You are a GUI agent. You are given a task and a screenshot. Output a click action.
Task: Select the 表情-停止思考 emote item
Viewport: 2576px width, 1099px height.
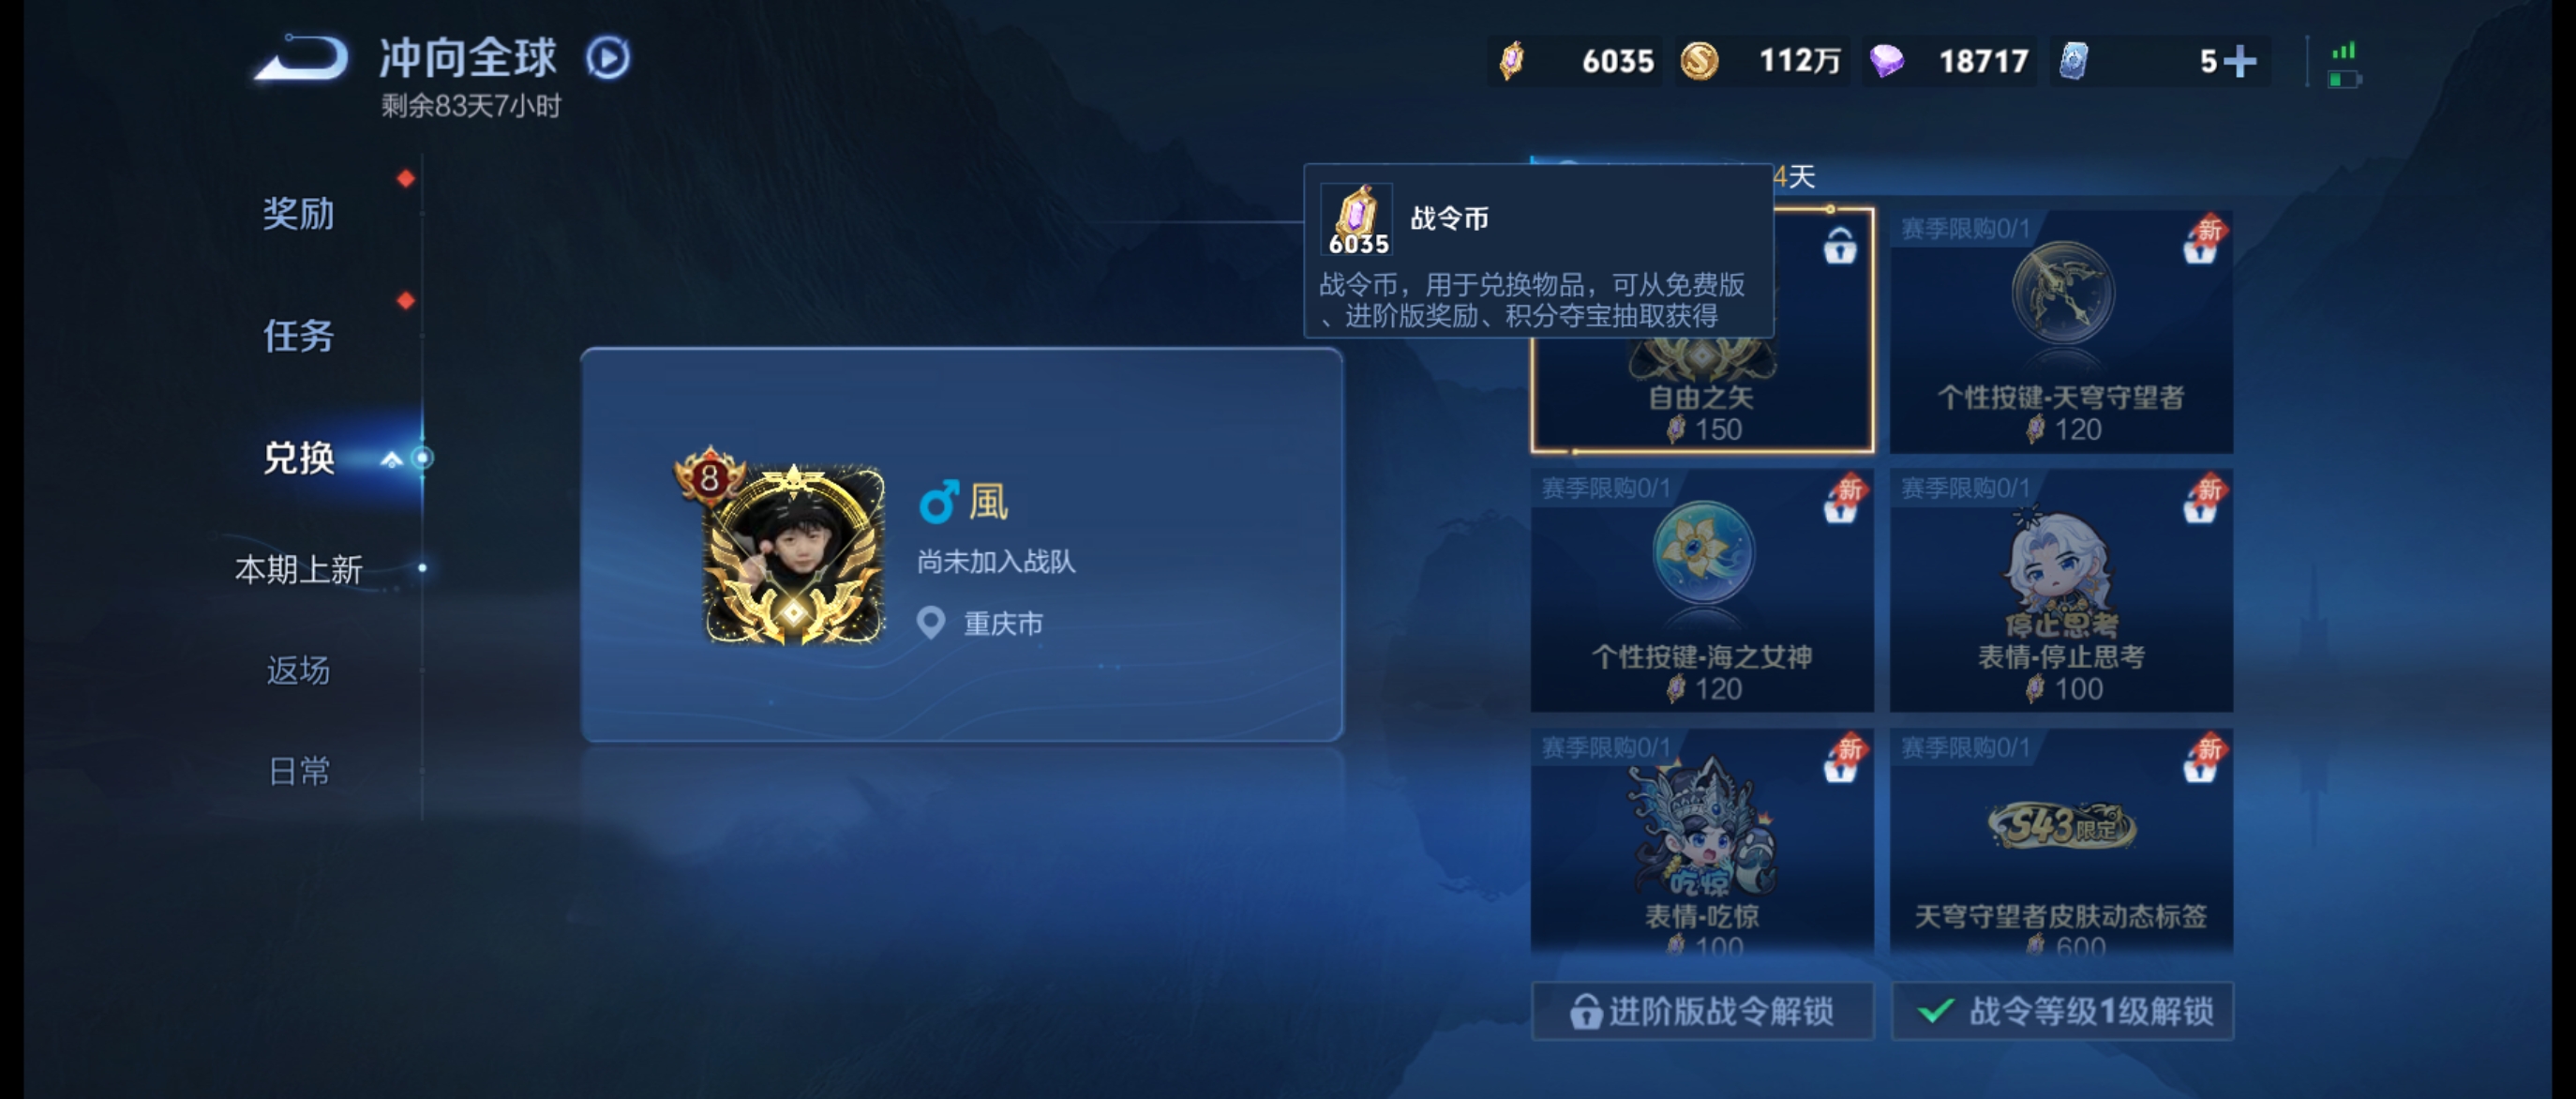[x=2061, y=591]
